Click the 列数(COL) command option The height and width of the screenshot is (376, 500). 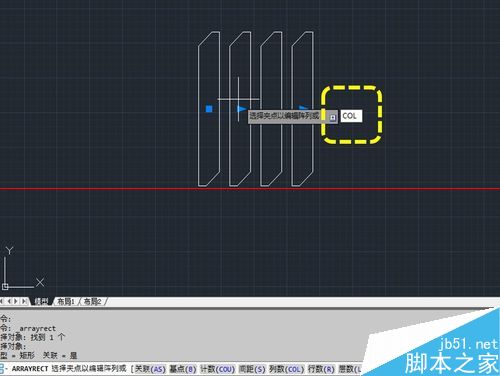pos(287,369)
